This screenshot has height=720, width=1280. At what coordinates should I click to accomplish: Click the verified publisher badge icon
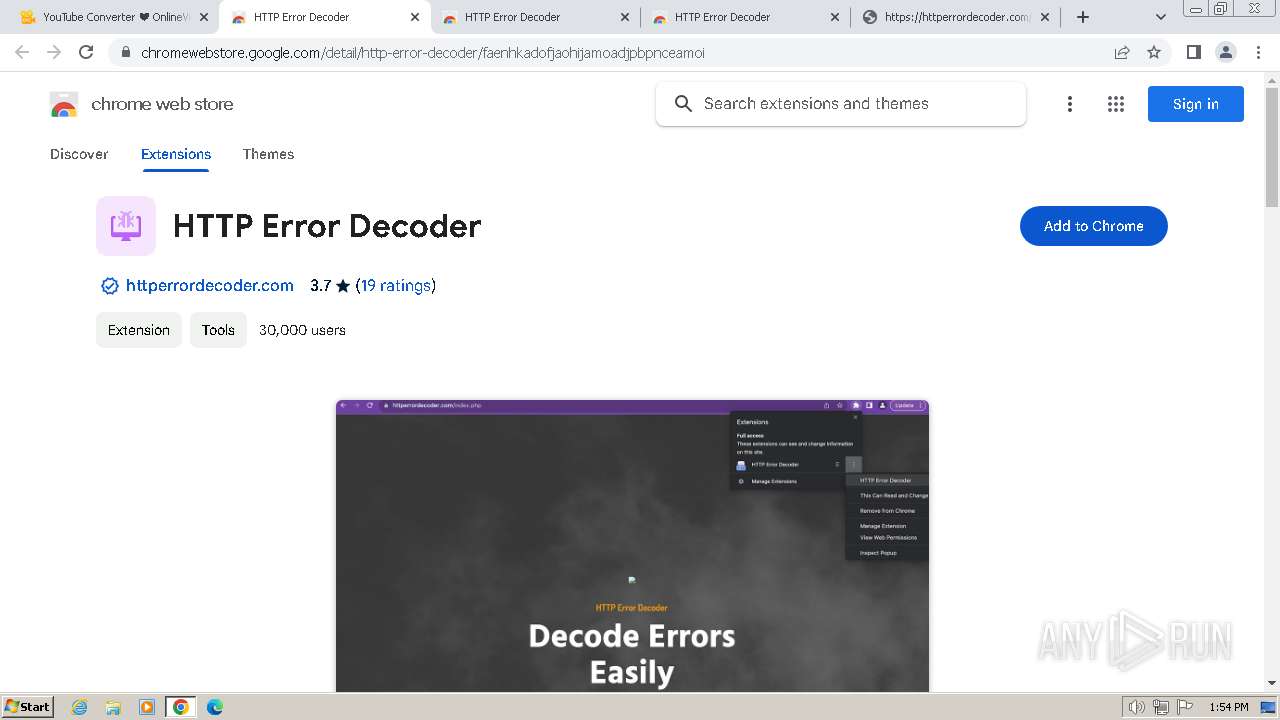click(110, 286)
